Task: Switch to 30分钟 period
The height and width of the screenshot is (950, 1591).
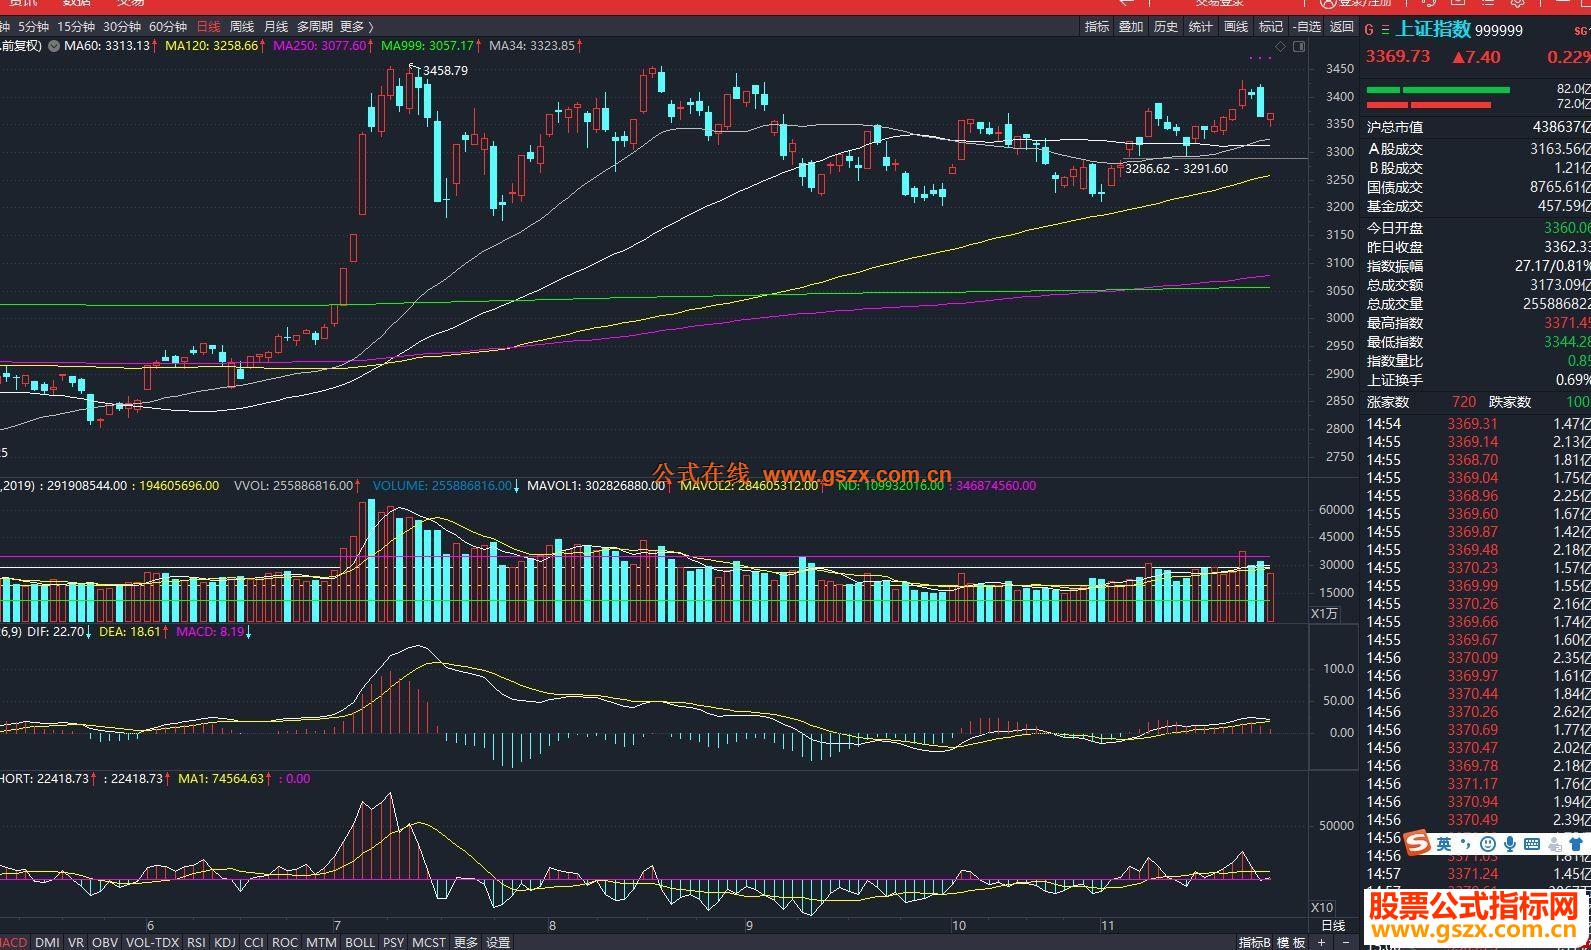Action: click(122, 27)
